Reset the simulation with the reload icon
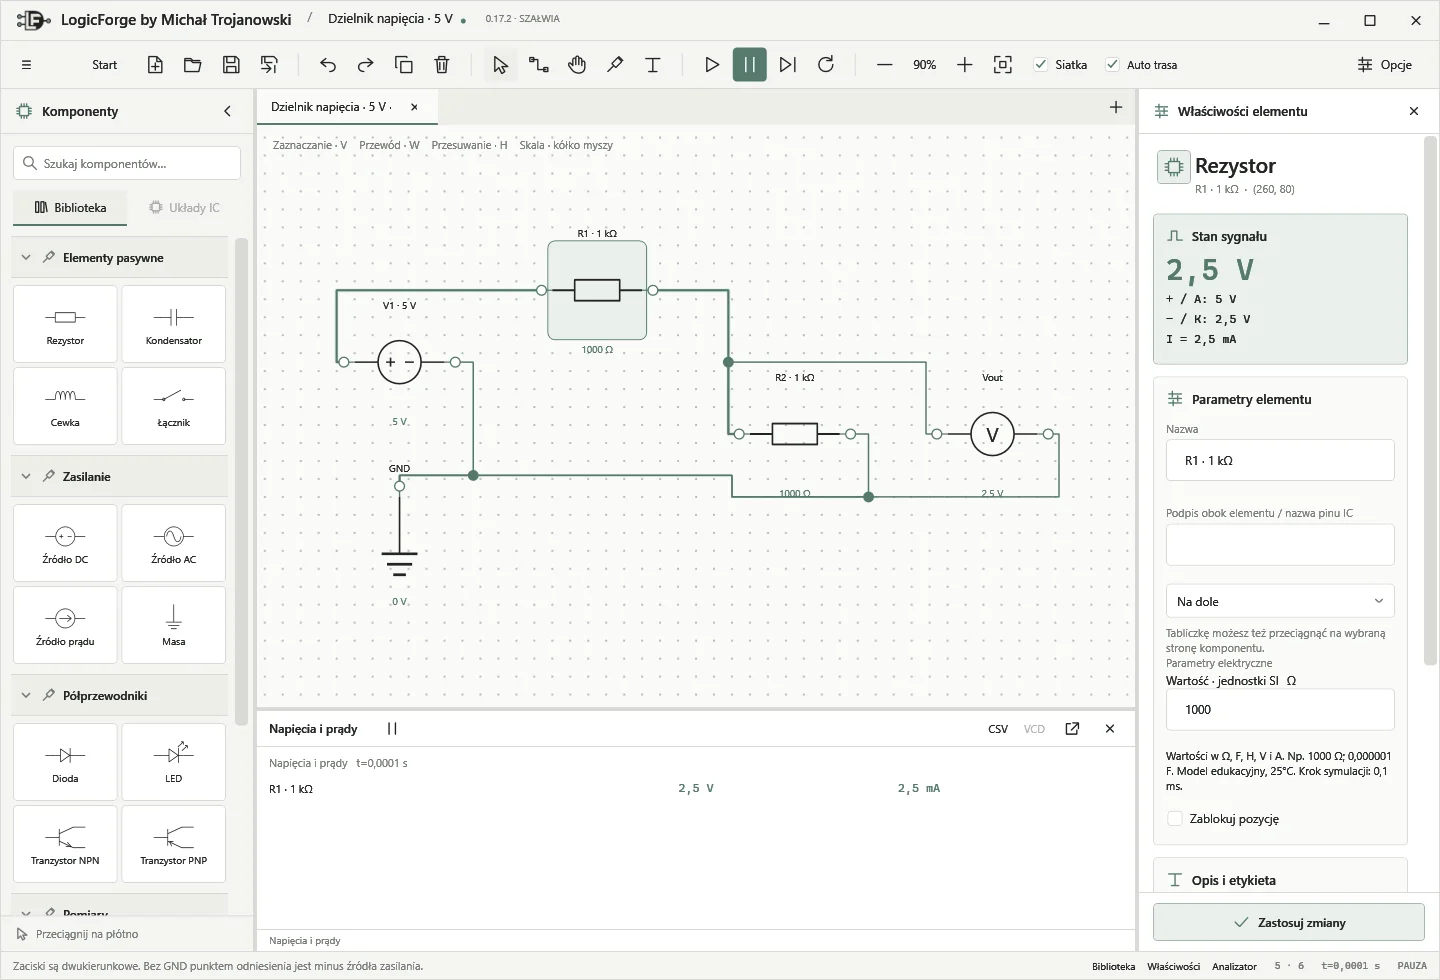The height and width of the screenshot is (980, 1440). (x=826, y=65)
